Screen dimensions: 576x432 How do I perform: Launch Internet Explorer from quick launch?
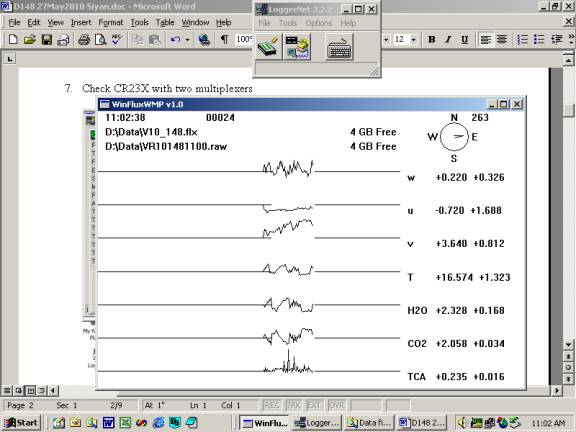click(x=158, y=423)
